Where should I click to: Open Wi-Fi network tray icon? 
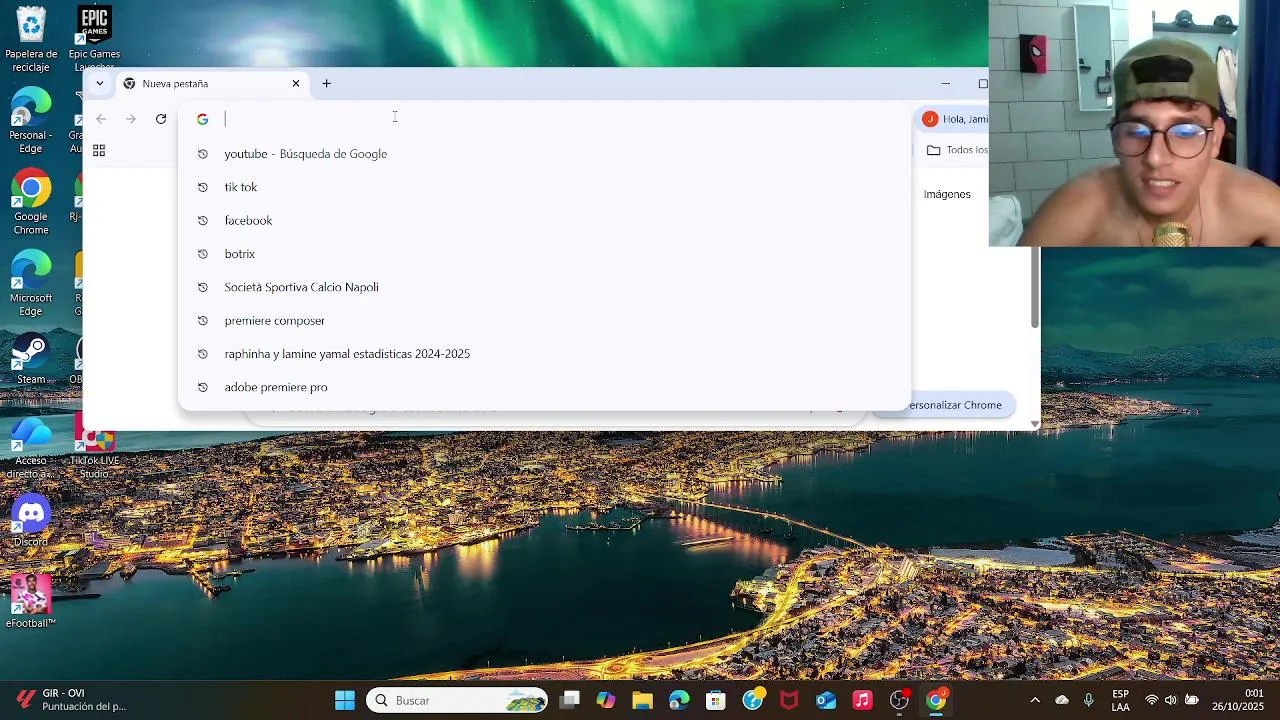pyautogui.click(x=1152, y=700)
